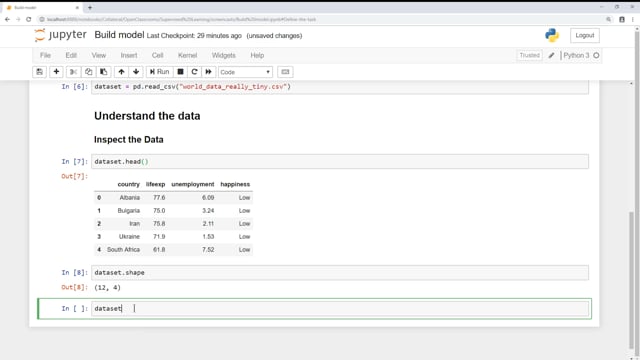
Task: Open the Help menu
Action: [257, 55]
